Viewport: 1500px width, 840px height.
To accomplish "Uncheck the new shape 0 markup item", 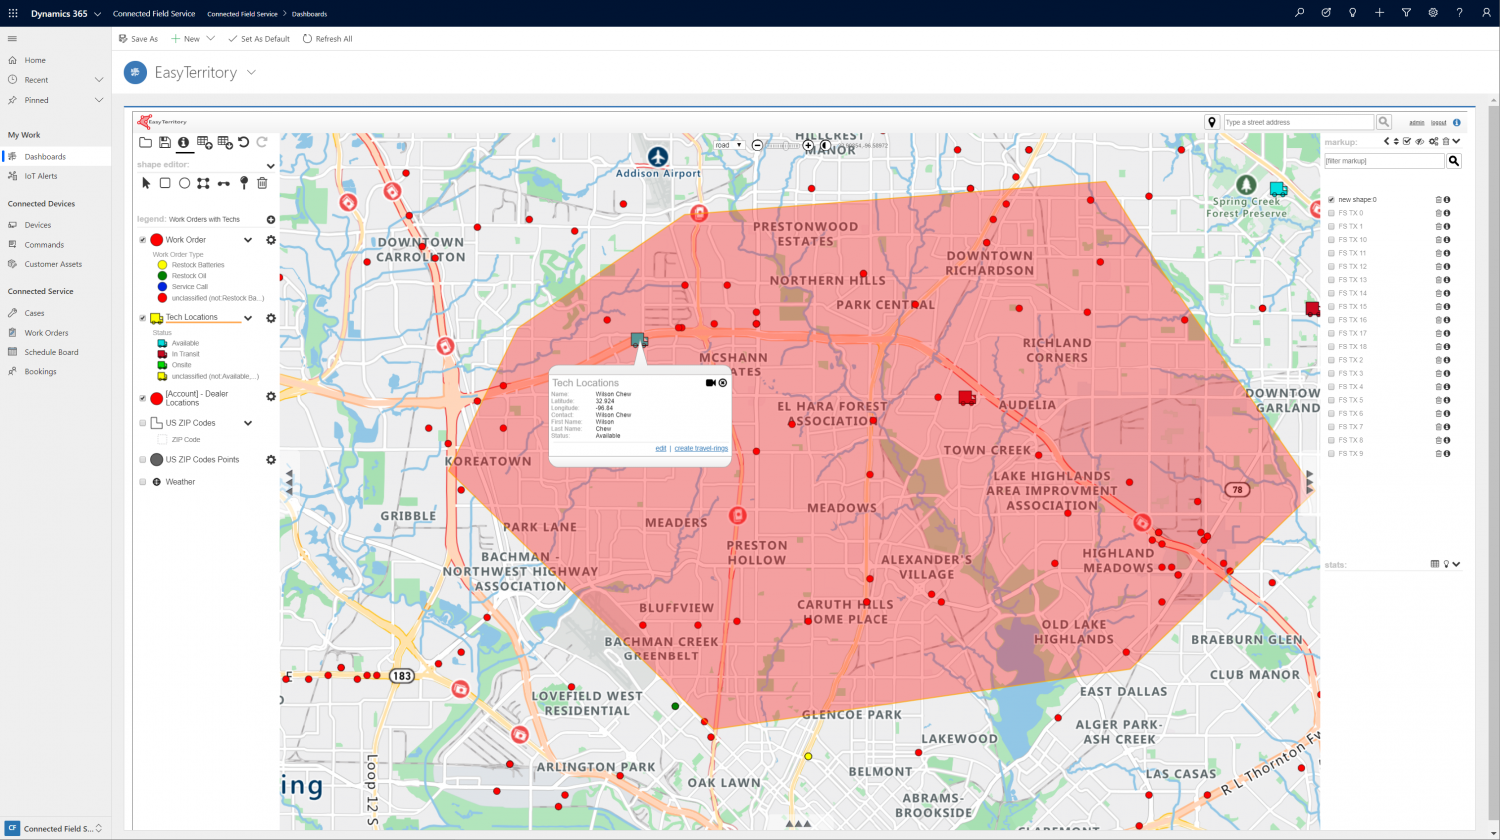I will pos(1331,199).
